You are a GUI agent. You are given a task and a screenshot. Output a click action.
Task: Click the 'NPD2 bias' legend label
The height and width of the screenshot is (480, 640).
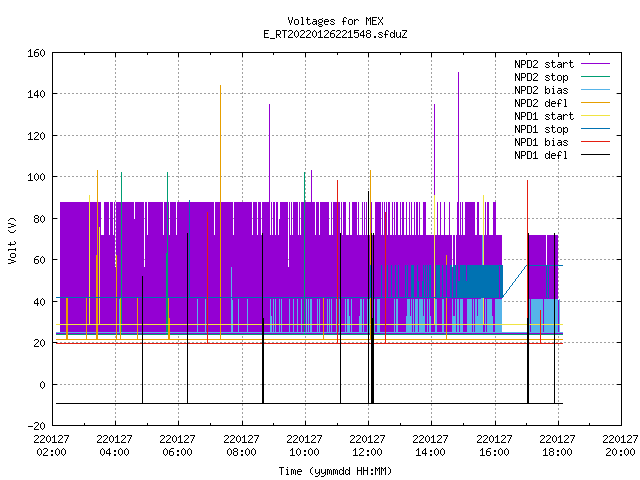(541, 90)
